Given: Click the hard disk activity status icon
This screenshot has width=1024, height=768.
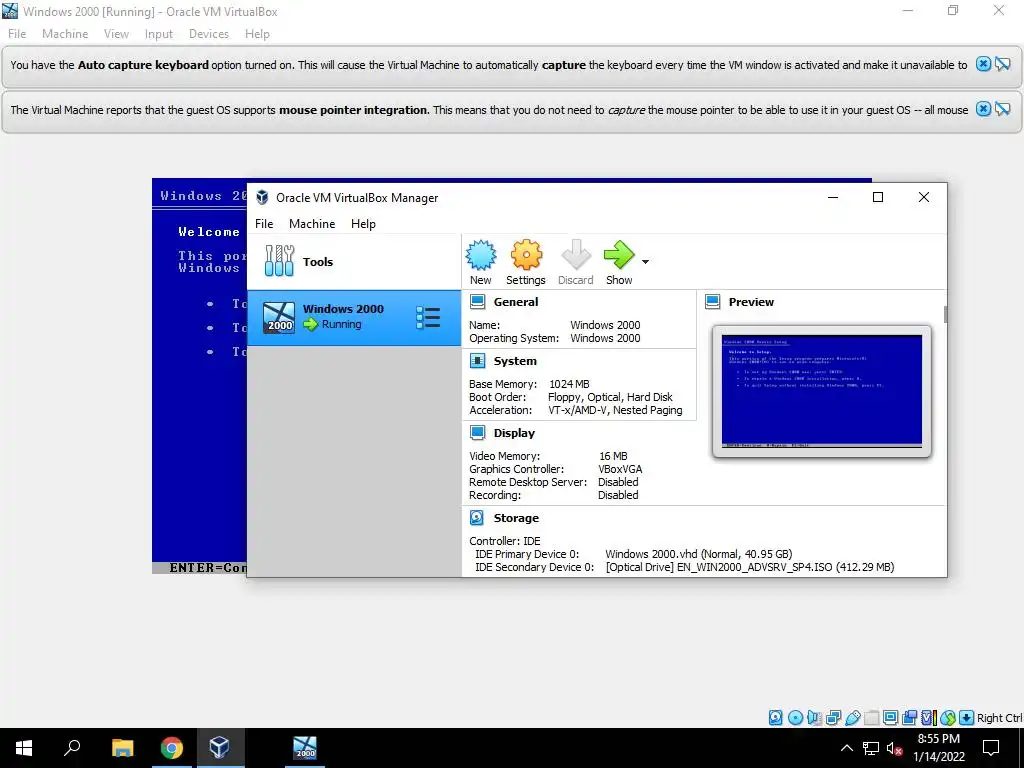Looking at the screenshot, I should coord(775,718).
